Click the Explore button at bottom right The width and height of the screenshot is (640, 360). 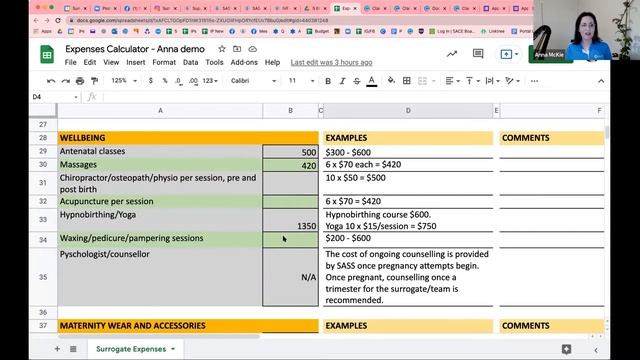[566, 349]
